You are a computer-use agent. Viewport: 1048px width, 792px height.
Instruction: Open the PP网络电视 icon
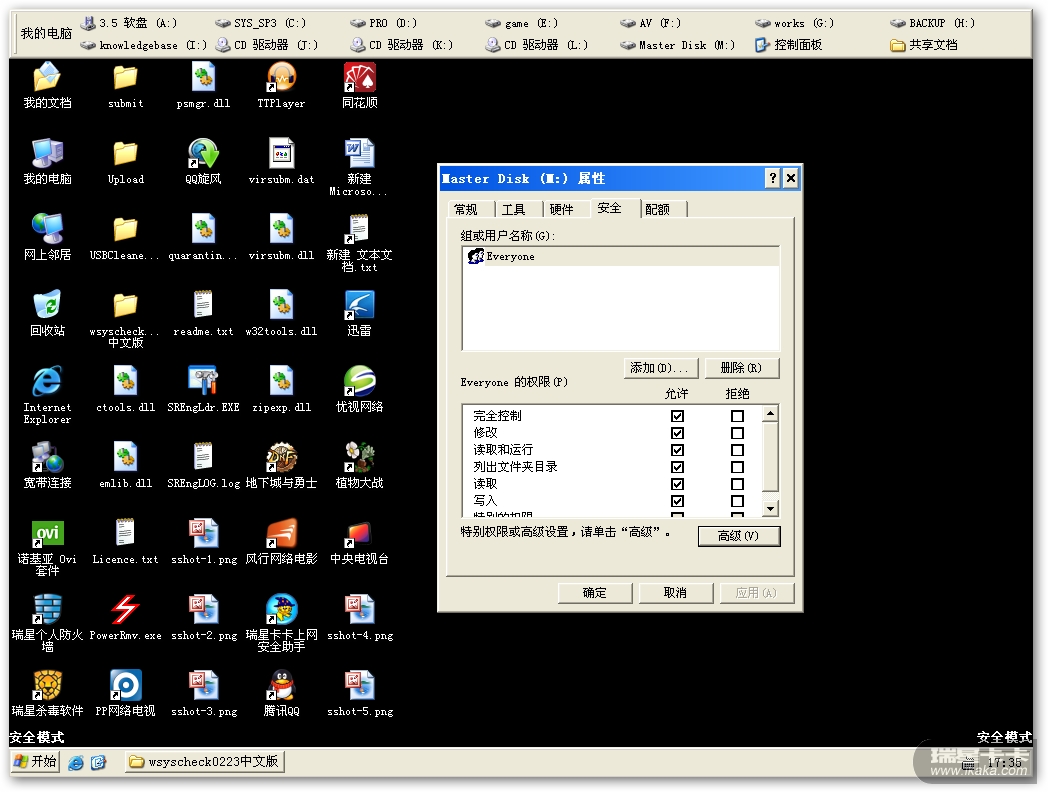(125, 686)
